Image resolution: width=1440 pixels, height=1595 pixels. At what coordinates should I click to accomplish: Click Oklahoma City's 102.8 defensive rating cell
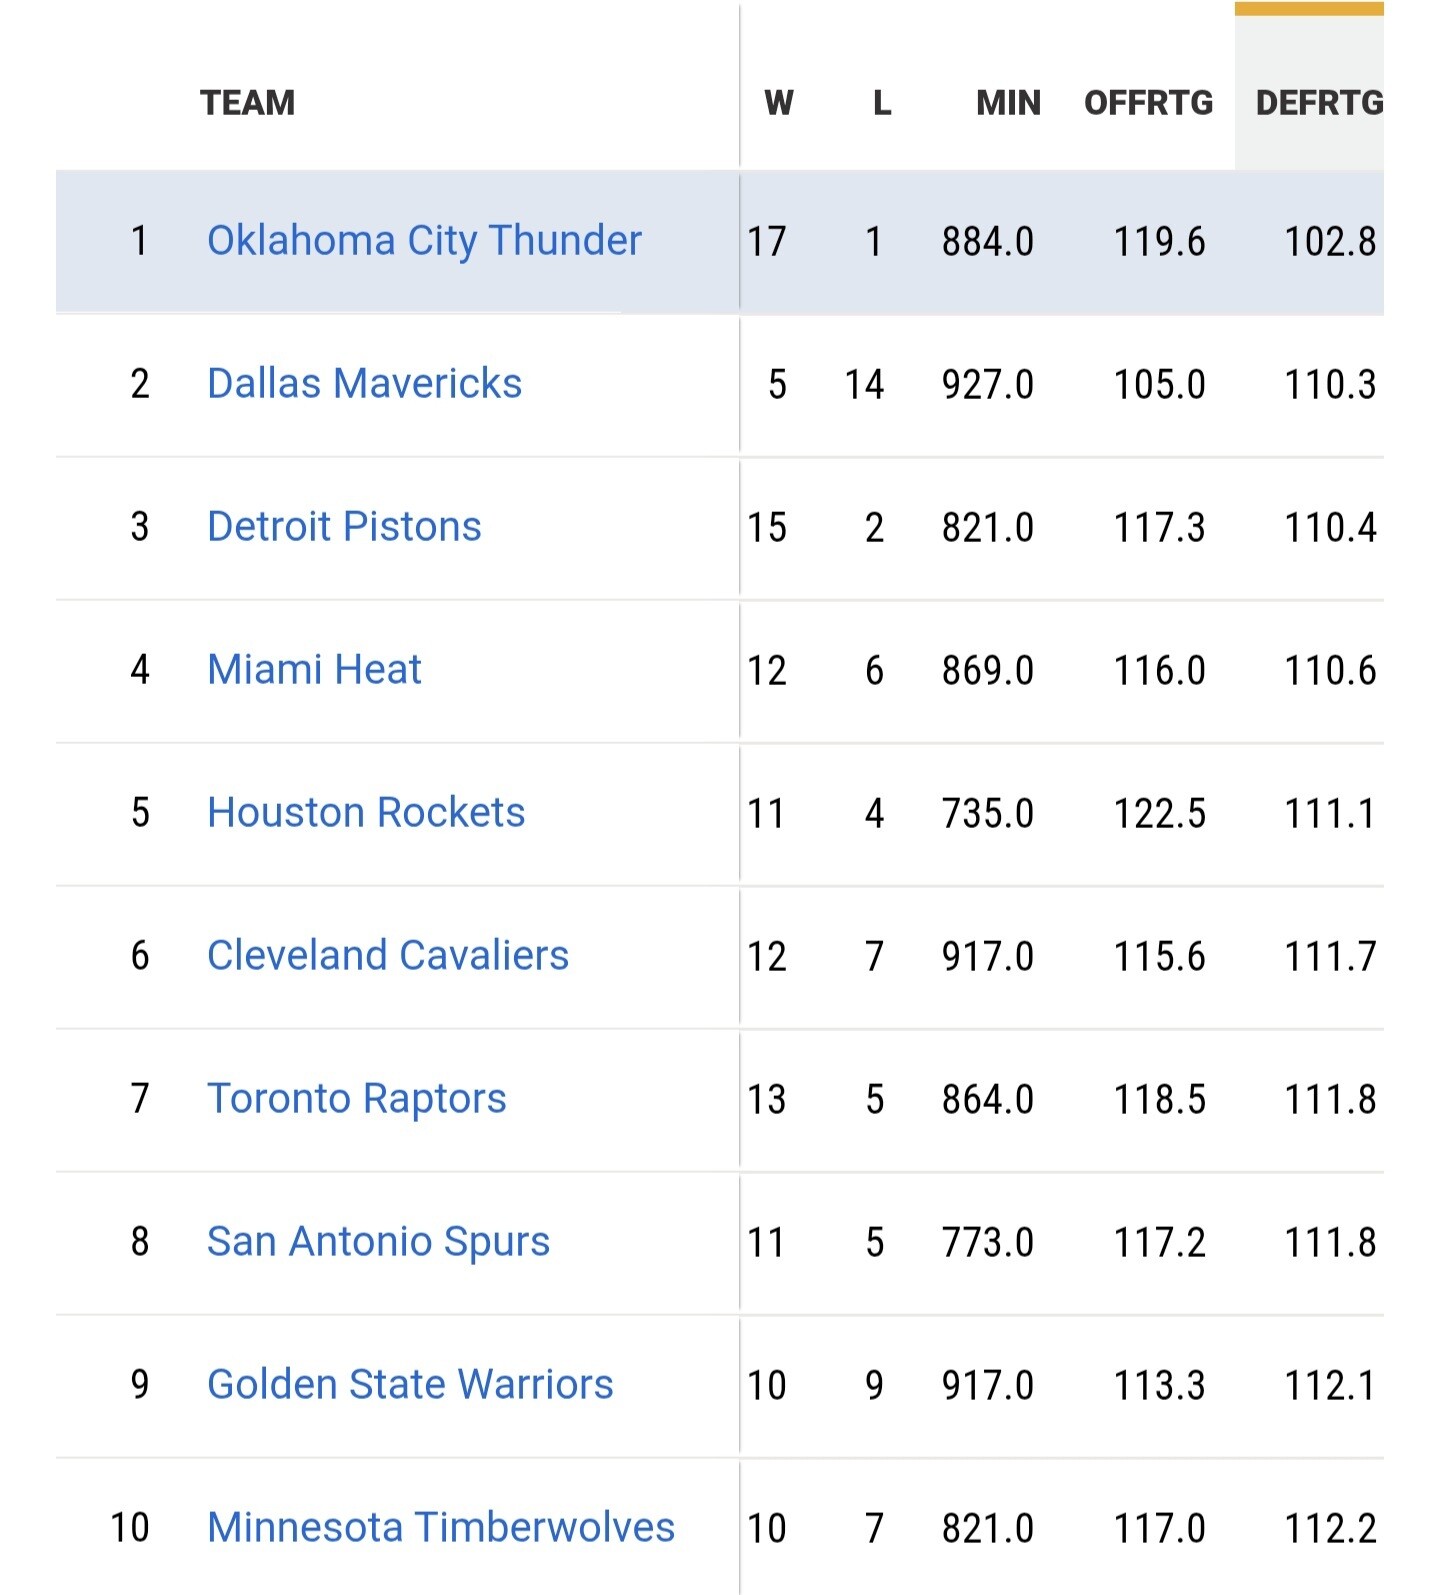pyautogui.click(x=1330, y=242)
